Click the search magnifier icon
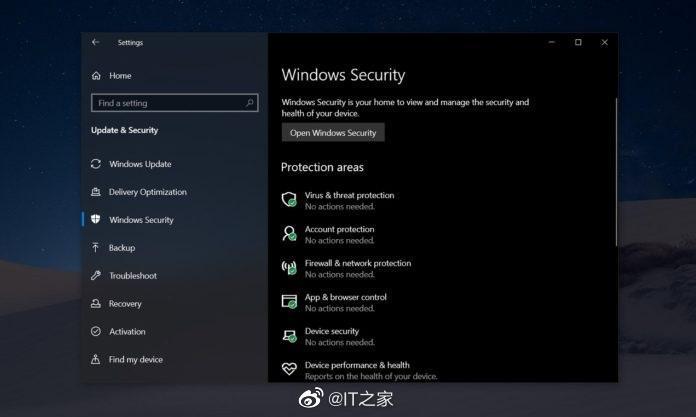The height and width of the screenshot is (417, 696). 249,103
